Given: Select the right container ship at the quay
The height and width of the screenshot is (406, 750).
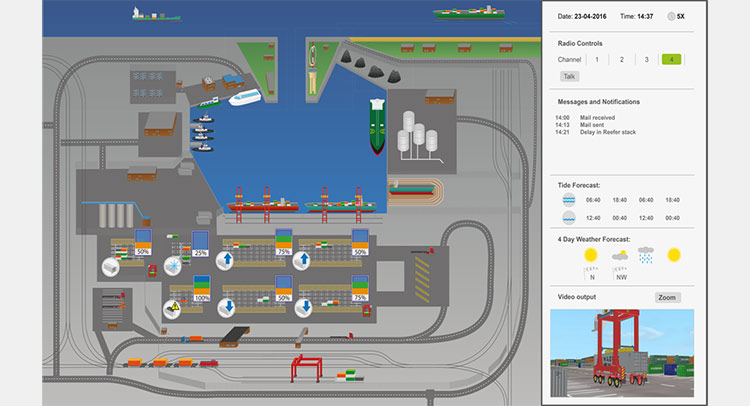Looking at the screenshot, I should pos(341,205).
